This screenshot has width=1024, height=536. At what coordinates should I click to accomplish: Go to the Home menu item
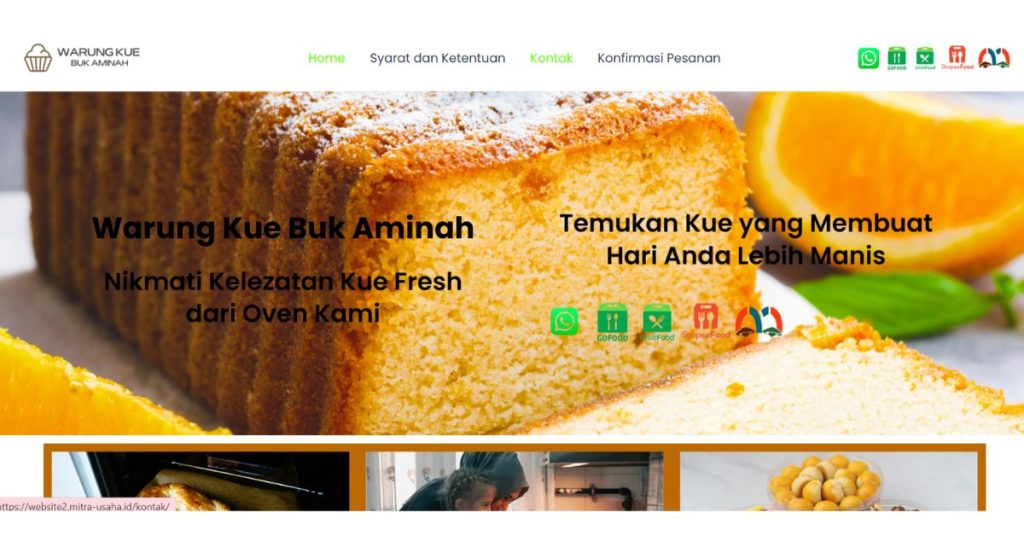pos(327,58)
